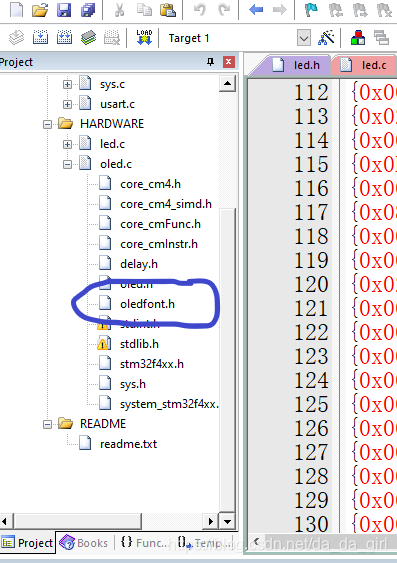Select readme.txt under README
Viewport: 397px width, 563px height.
[x=129, y=444]
